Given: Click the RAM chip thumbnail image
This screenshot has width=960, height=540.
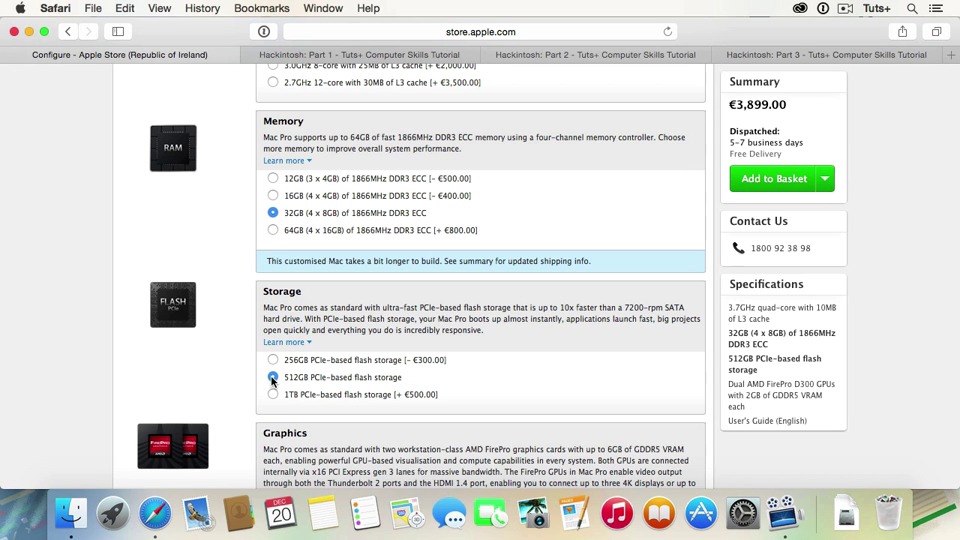Looking at the screenshot, I should [x=173, y=148].
